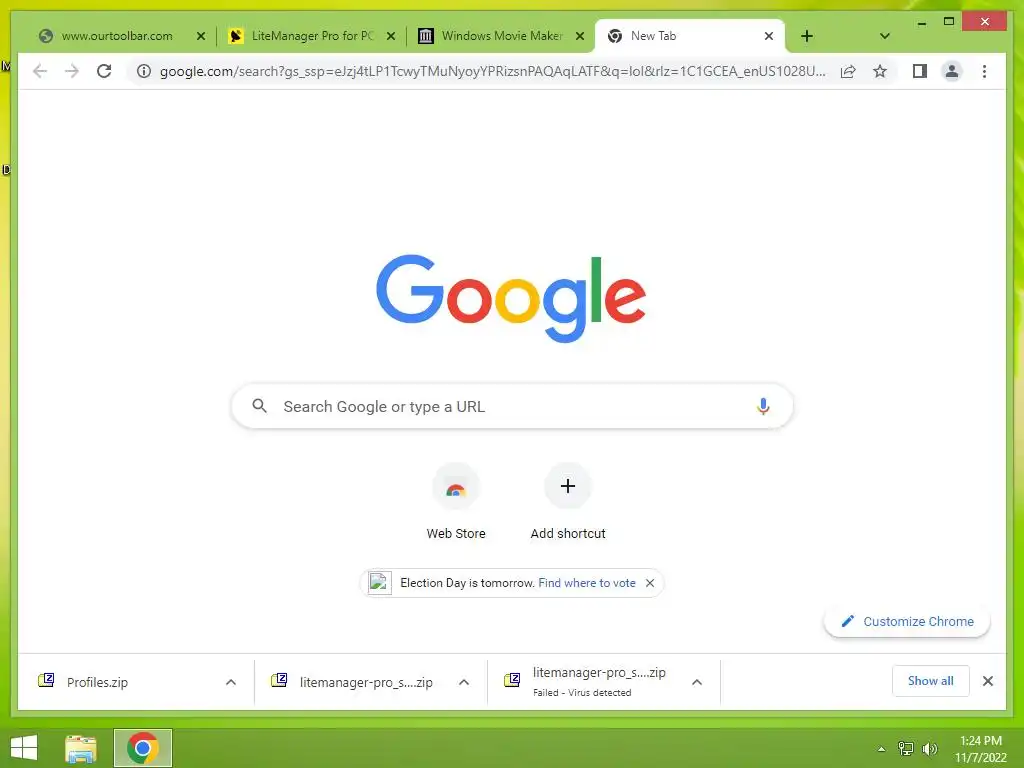Click Show all downloads

[x=930, y=680]
